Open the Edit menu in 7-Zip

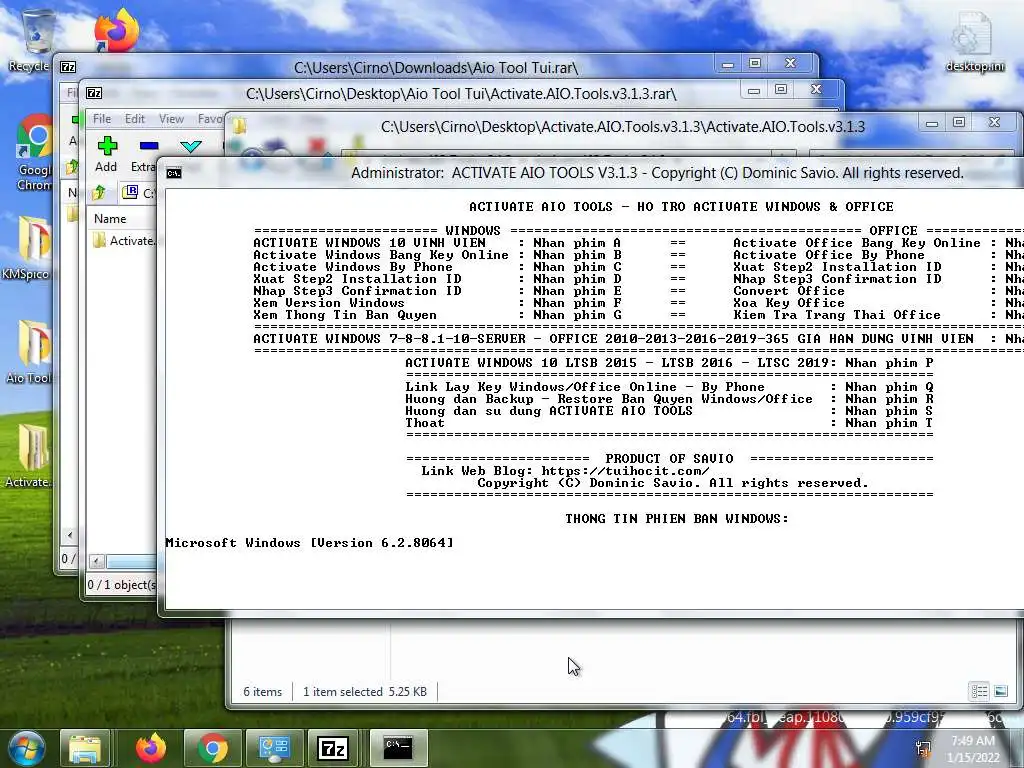pos(135,119)
